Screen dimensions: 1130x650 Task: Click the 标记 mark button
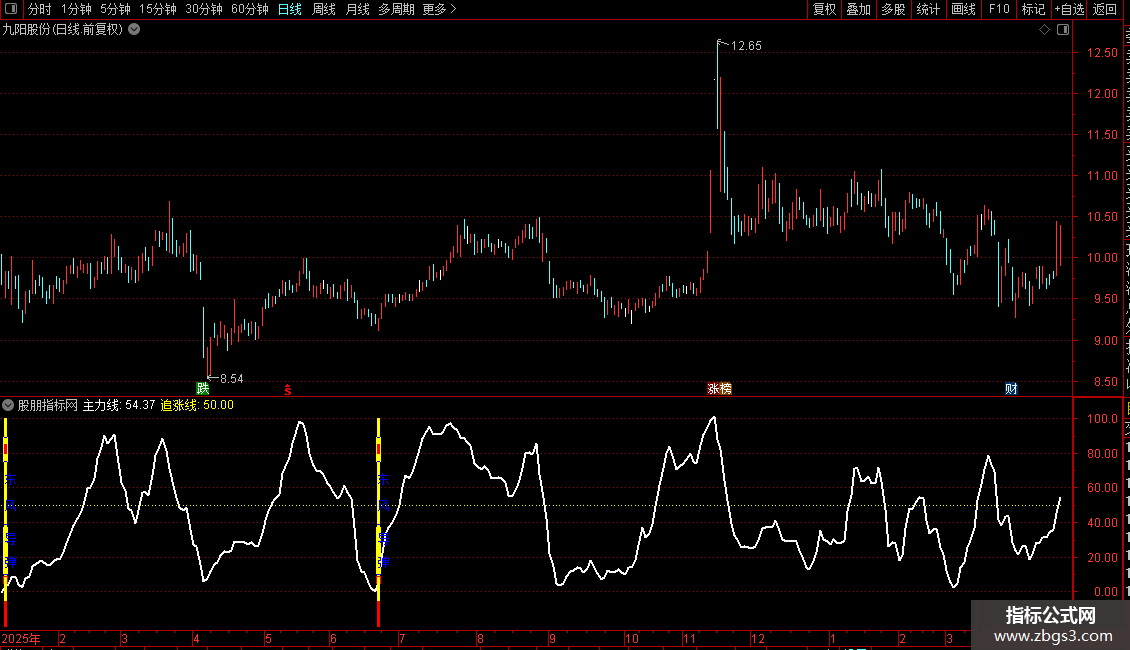[1033, 9]
